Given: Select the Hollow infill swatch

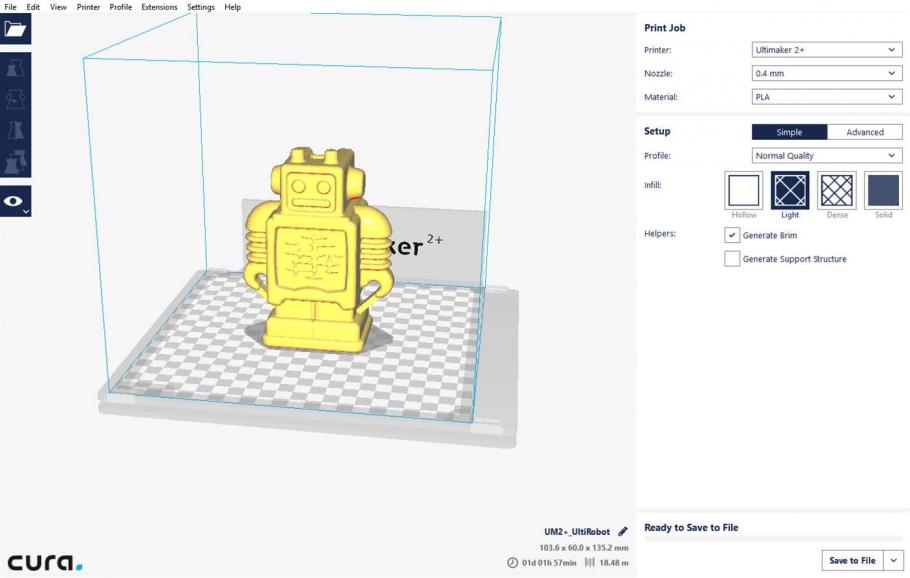Looking at the screenshot, I should tap(743, 190).
